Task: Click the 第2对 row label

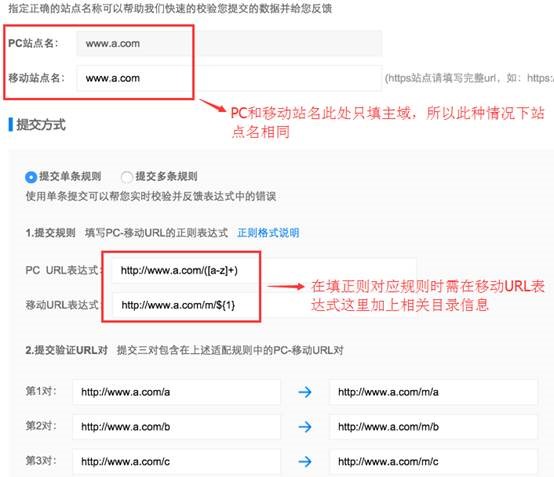Action: pos(41,426)
